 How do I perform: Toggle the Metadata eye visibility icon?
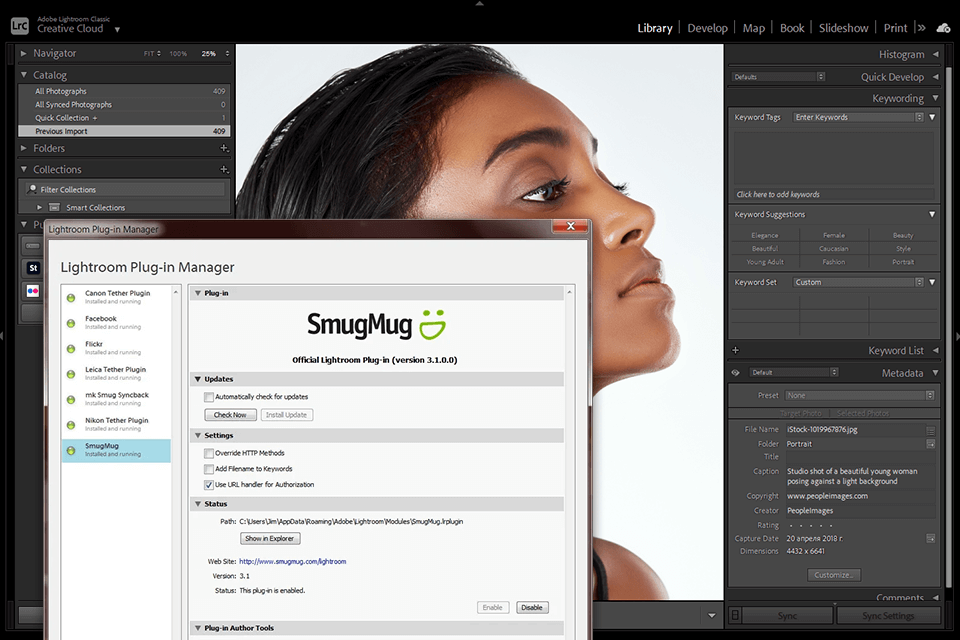coord(735,372)
